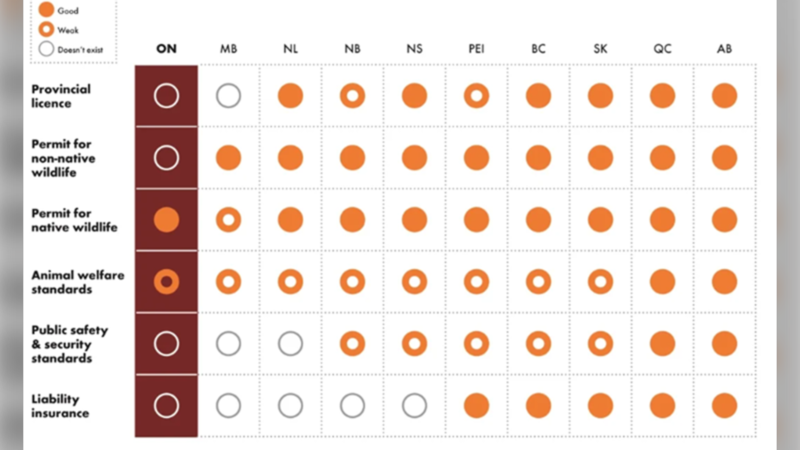Click the Doesn't exist legend circle

pyautogui.click(x=47, y=48)
